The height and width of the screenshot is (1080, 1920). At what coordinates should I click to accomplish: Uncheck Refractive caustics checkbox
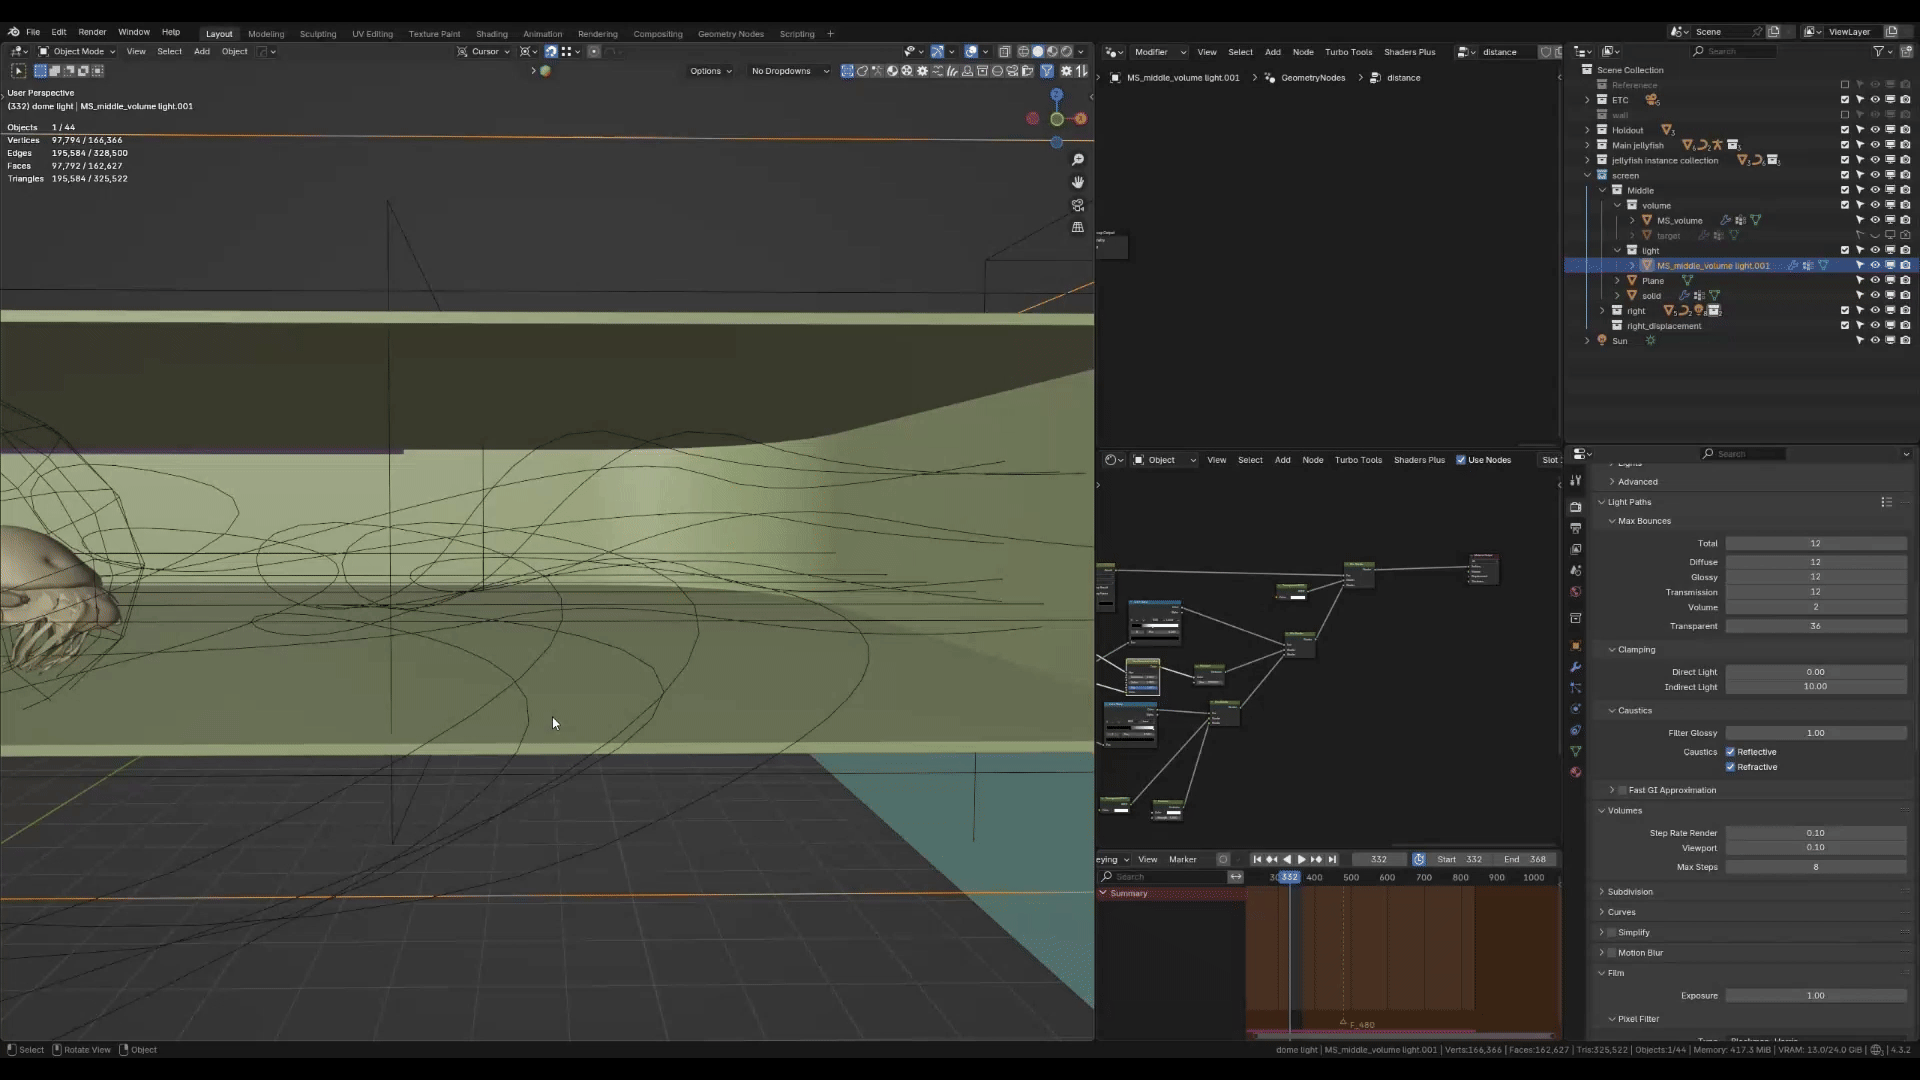1730,767
